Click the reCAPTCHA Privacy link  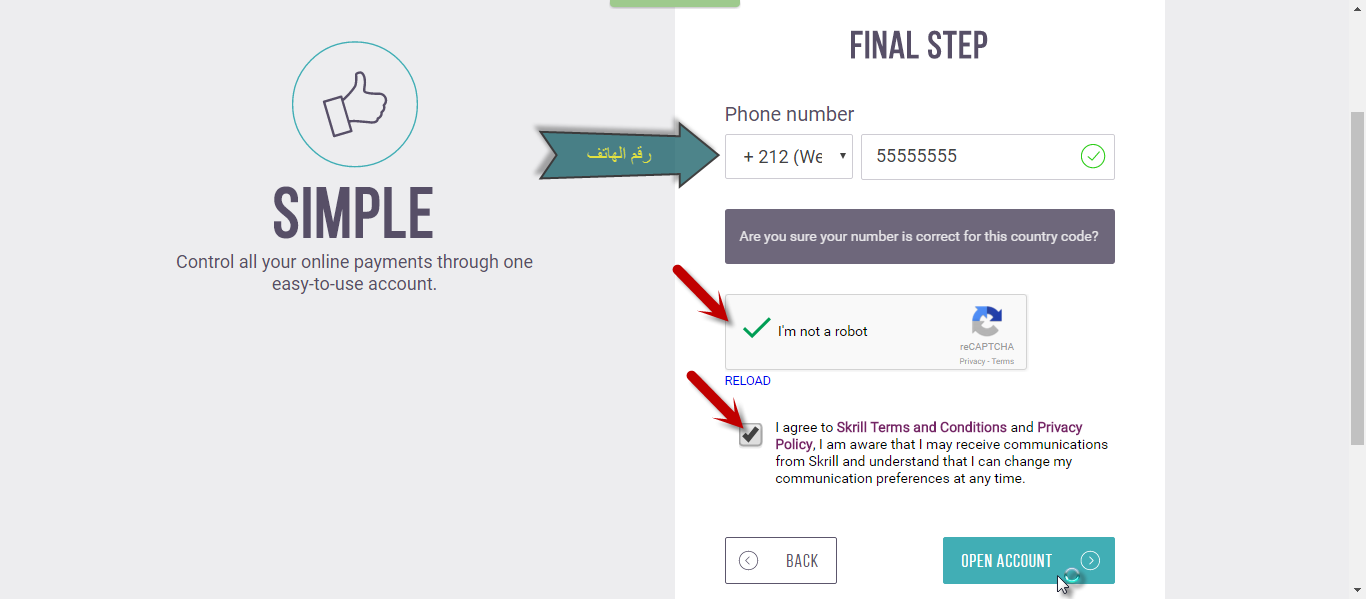pos(971,361)
